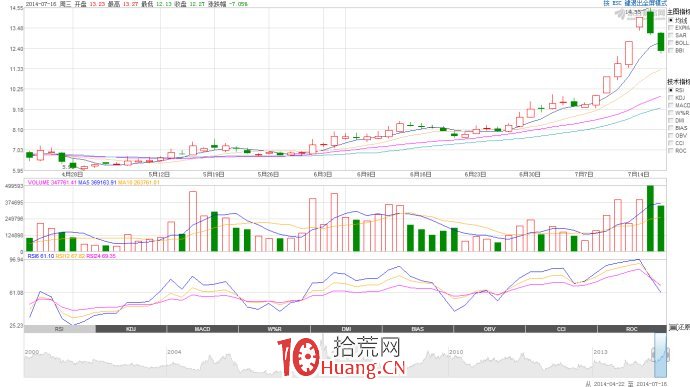Image resolution: width=690 pixels, height=387 pixels.
Task: Click the blue range window on the history timeline
Action: pos(661,355)
